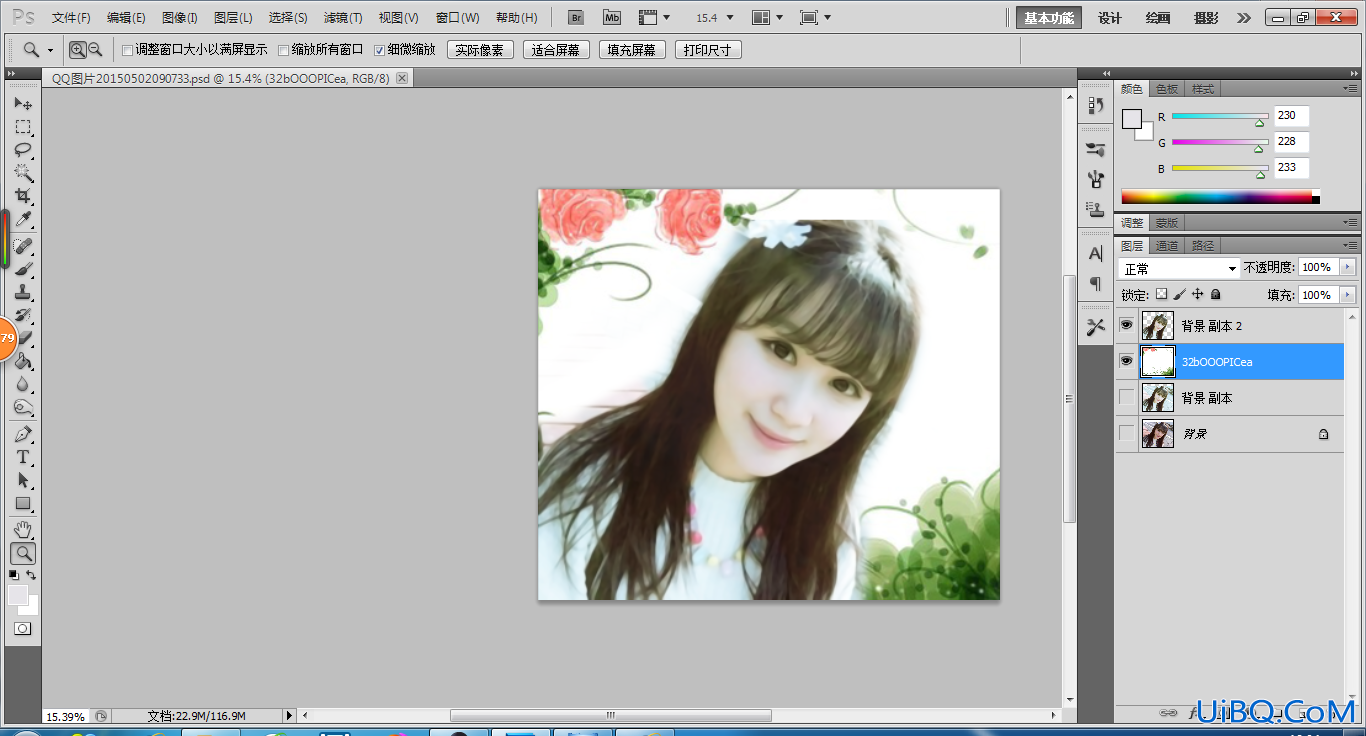Select the Spot Healing Brush tool

point(23,246)
